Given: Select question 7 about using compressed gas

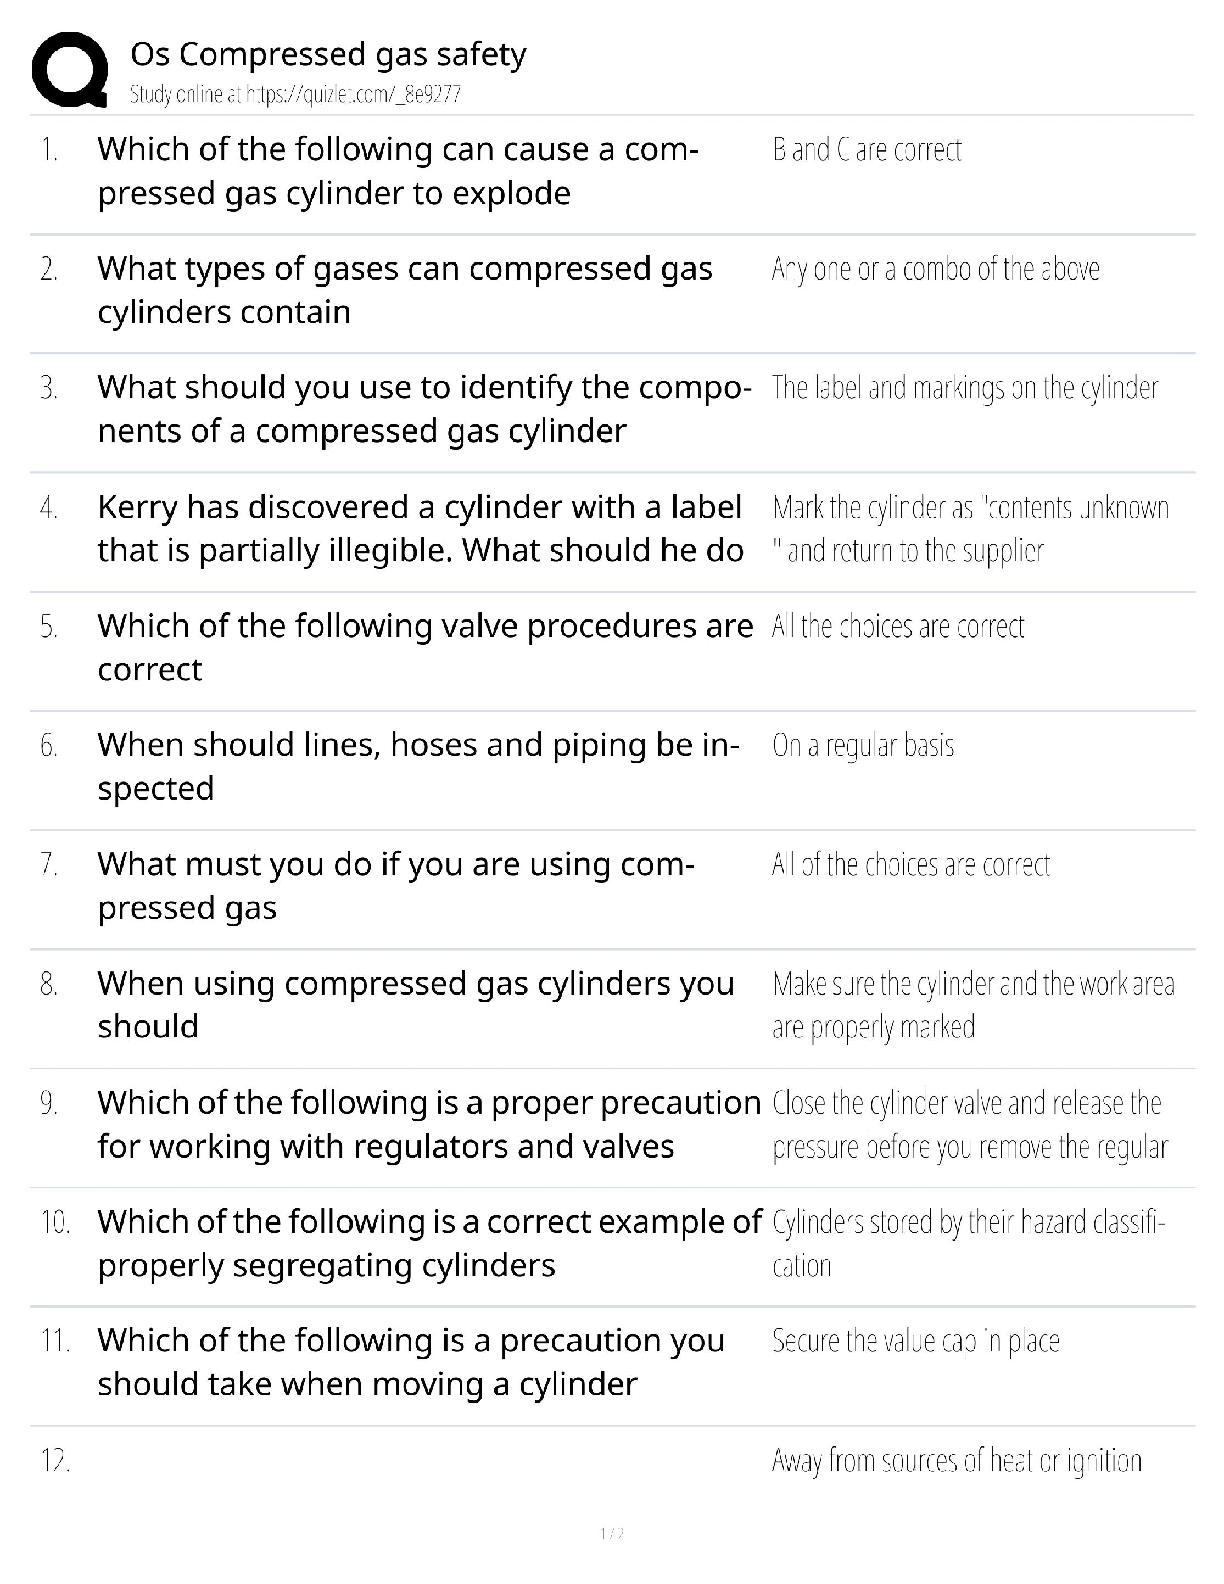Looking at the screenshot, I should click(x=395, y=885).
